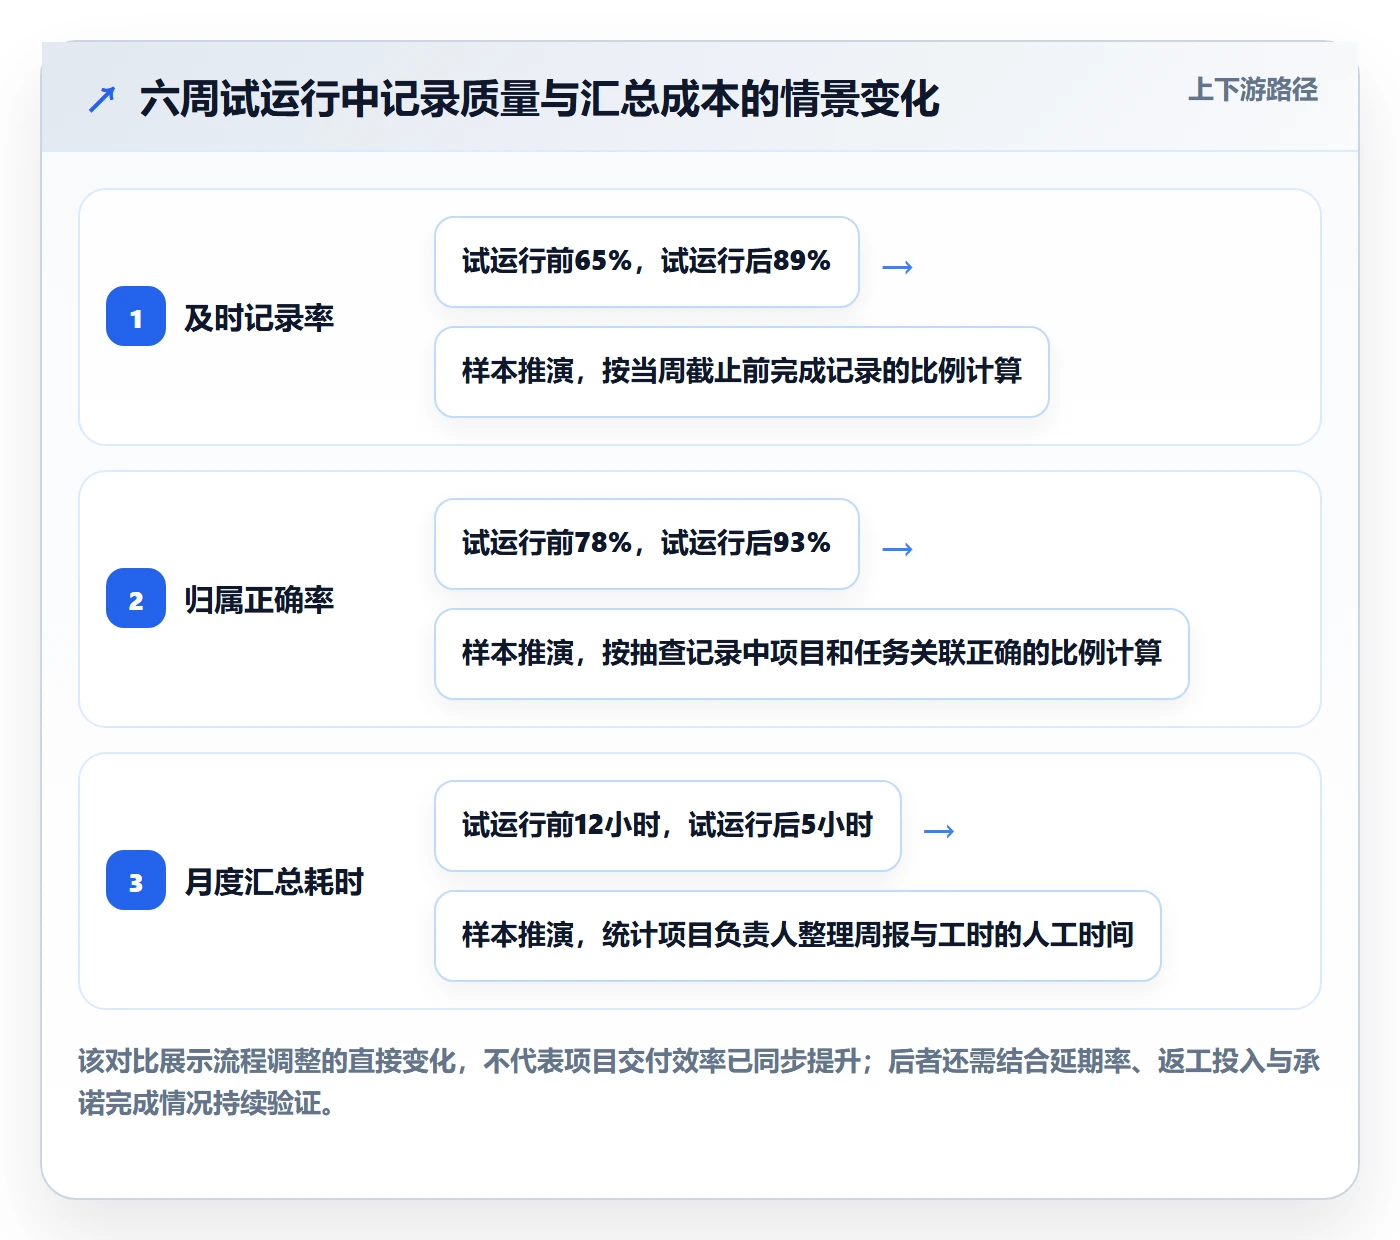Select the note 按抽查记录中项目和任务关联正确的比例计算
Viewport: 1400px width, 1240px height.
[x=812, y=654]
